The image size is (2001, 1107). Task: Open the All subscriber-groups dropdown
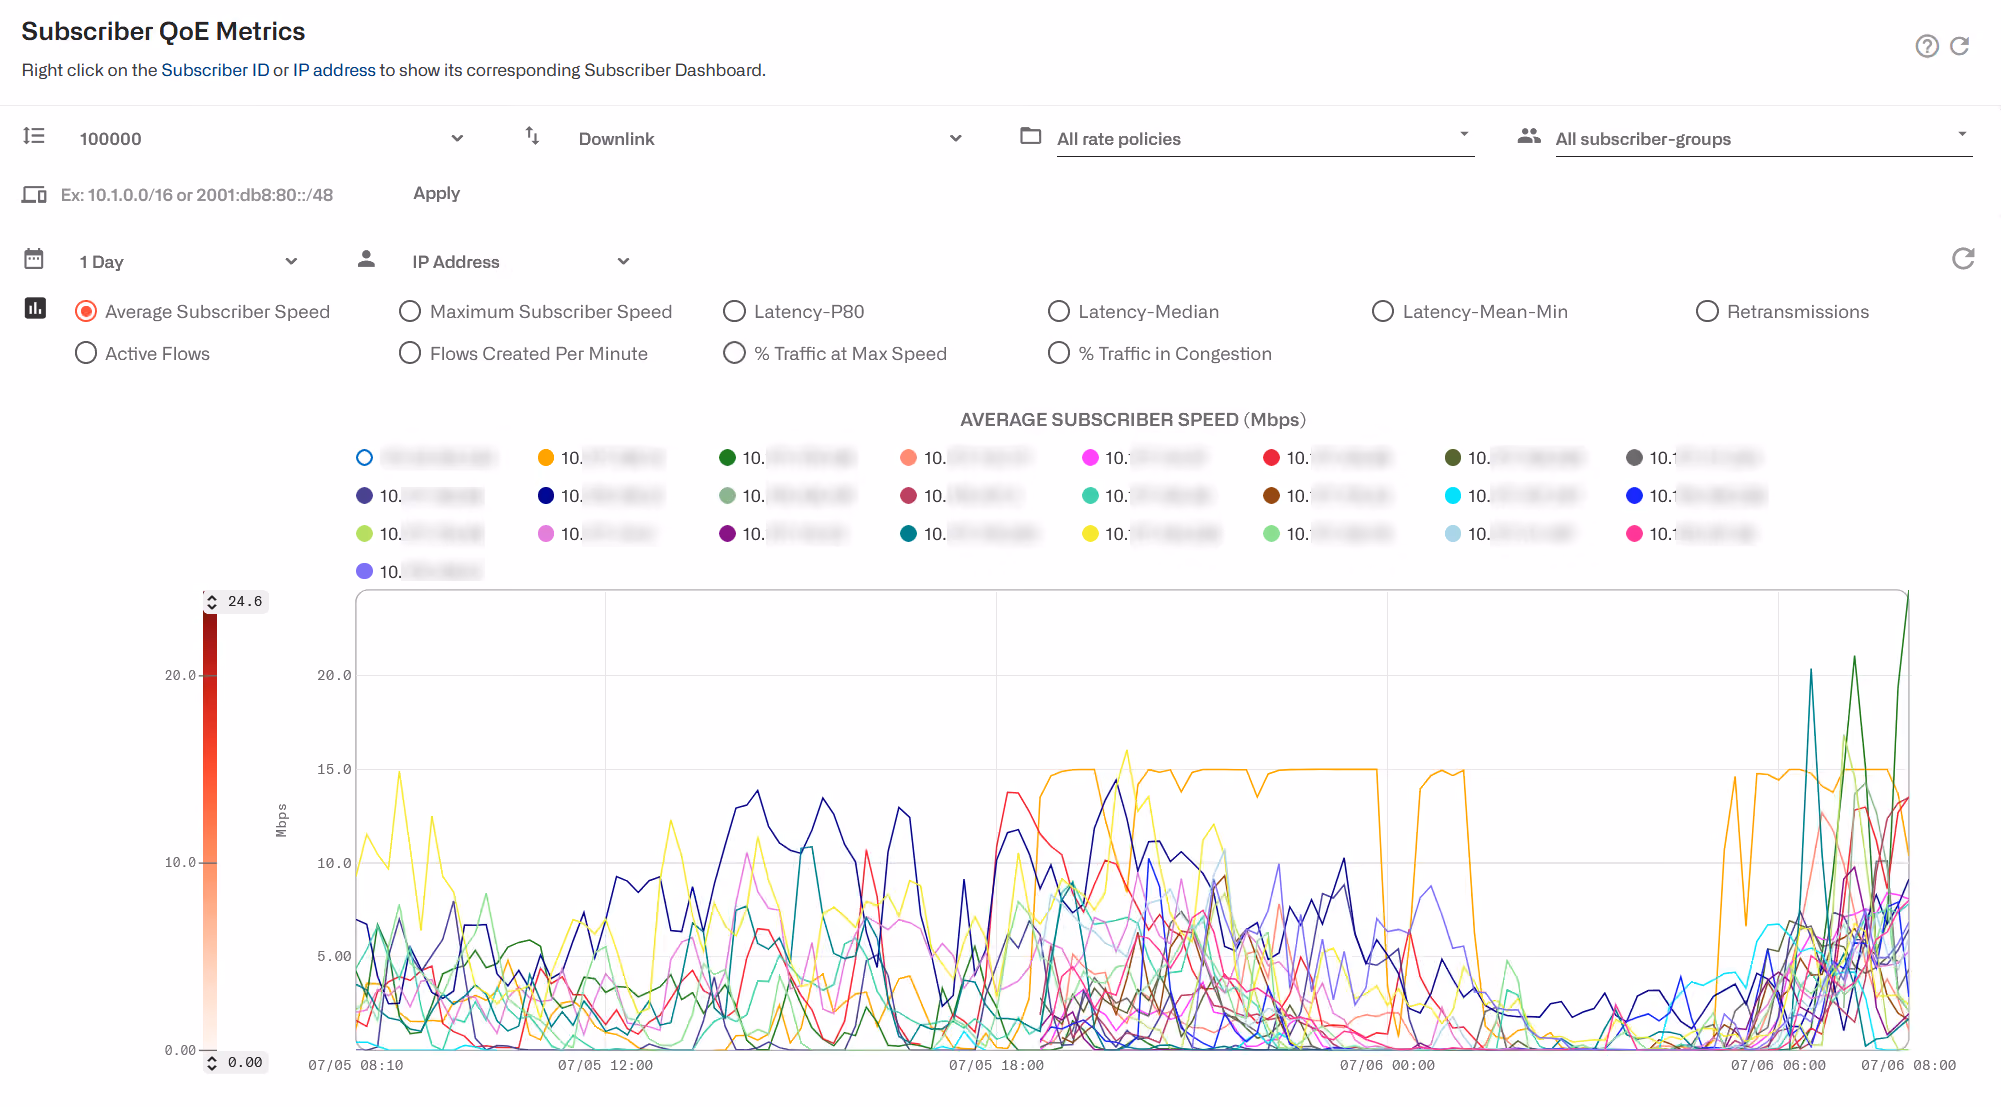[x=1764, y=139]
